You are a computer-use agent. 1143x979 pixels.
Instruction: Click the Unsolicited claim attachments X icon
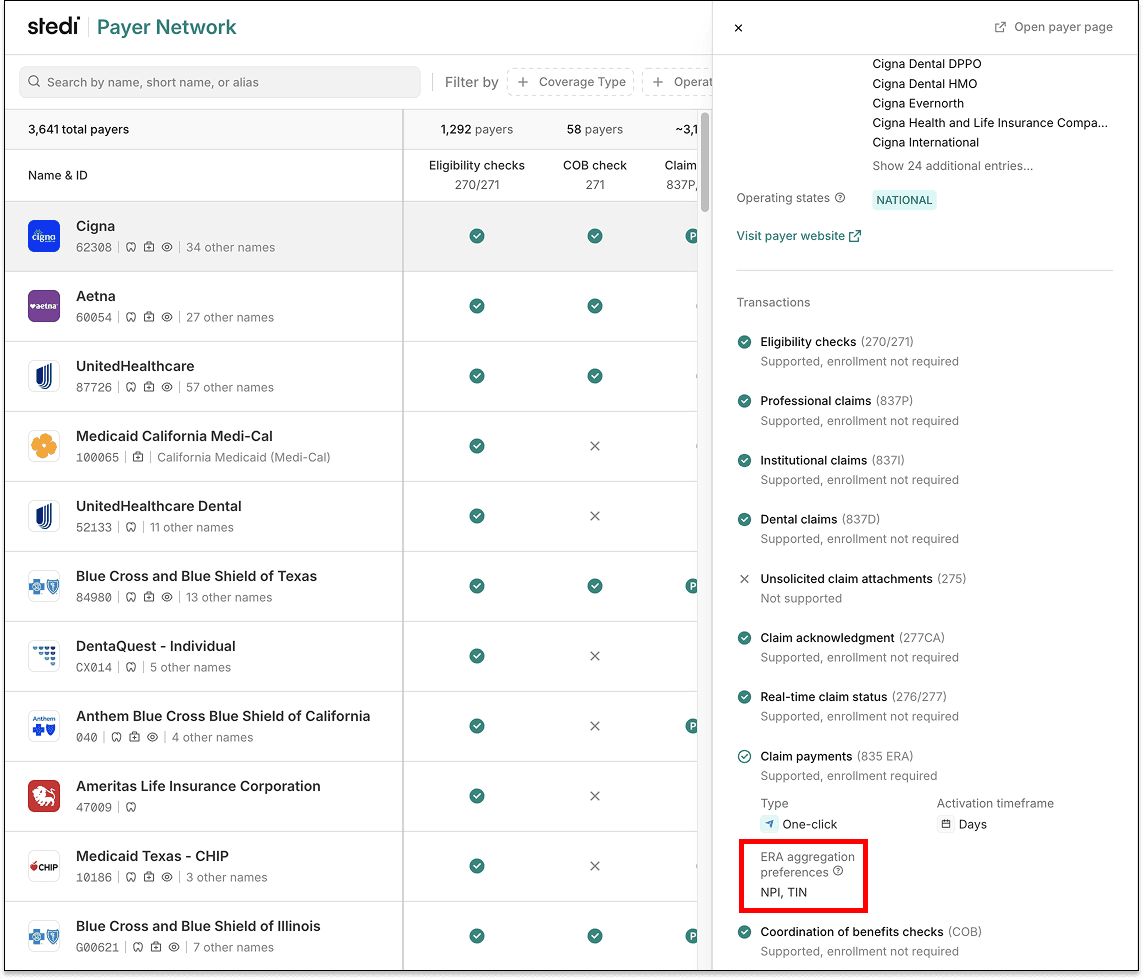coord(744,579)
